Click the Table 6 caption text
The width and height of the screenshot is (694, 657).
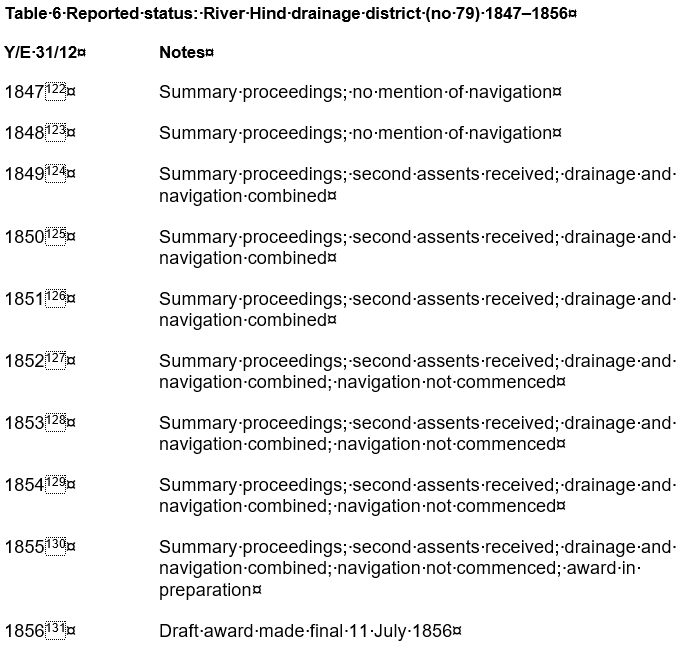click(290, 14)
